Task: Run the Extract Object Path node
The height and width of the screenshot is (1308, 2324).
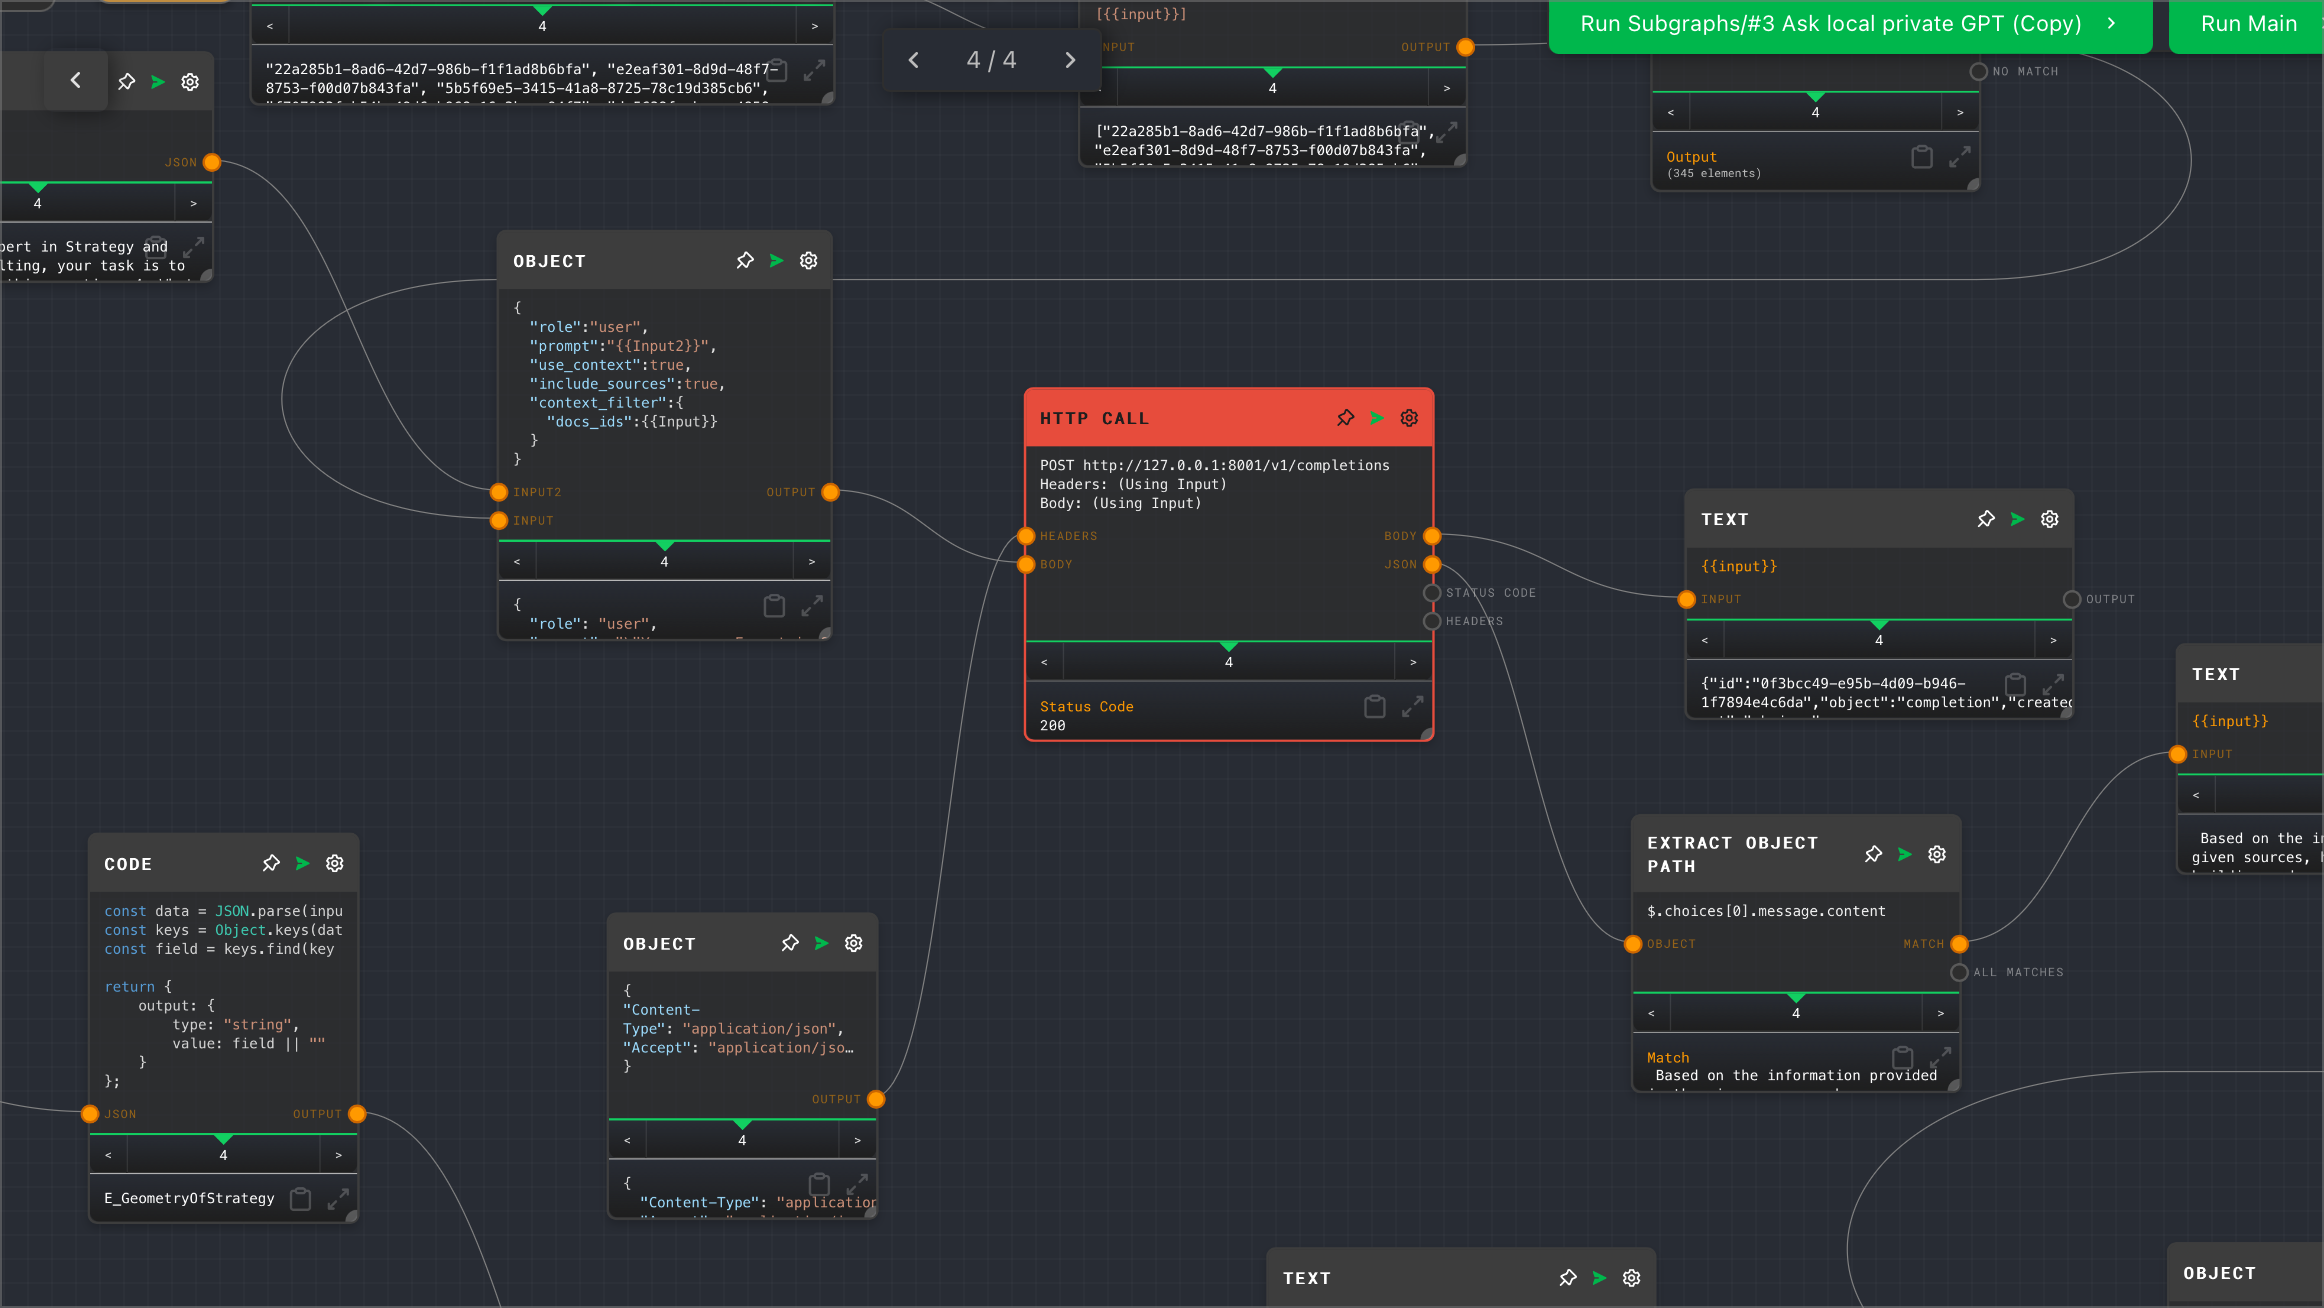Action: coord(1906,854)
